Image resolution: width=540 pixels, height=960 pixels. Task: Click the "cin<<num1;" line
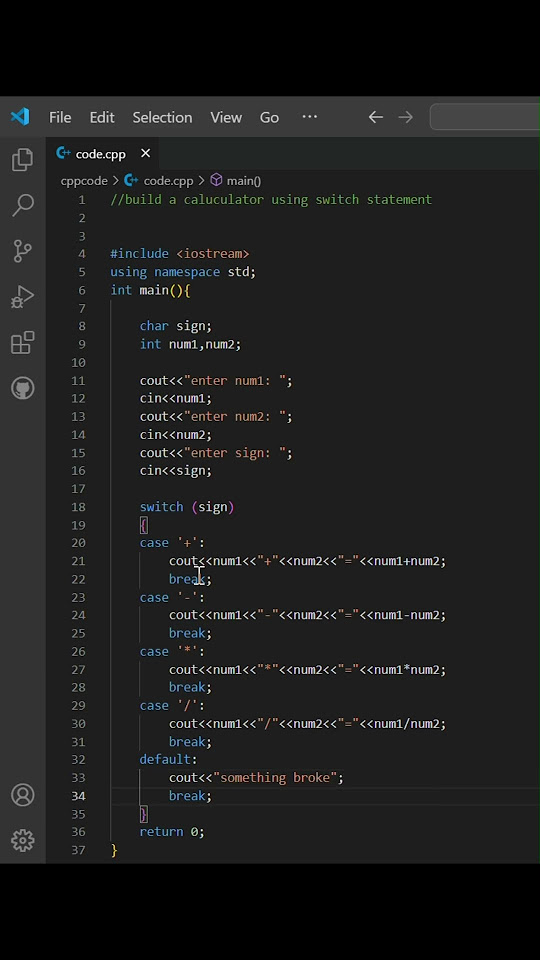[176, 399]
